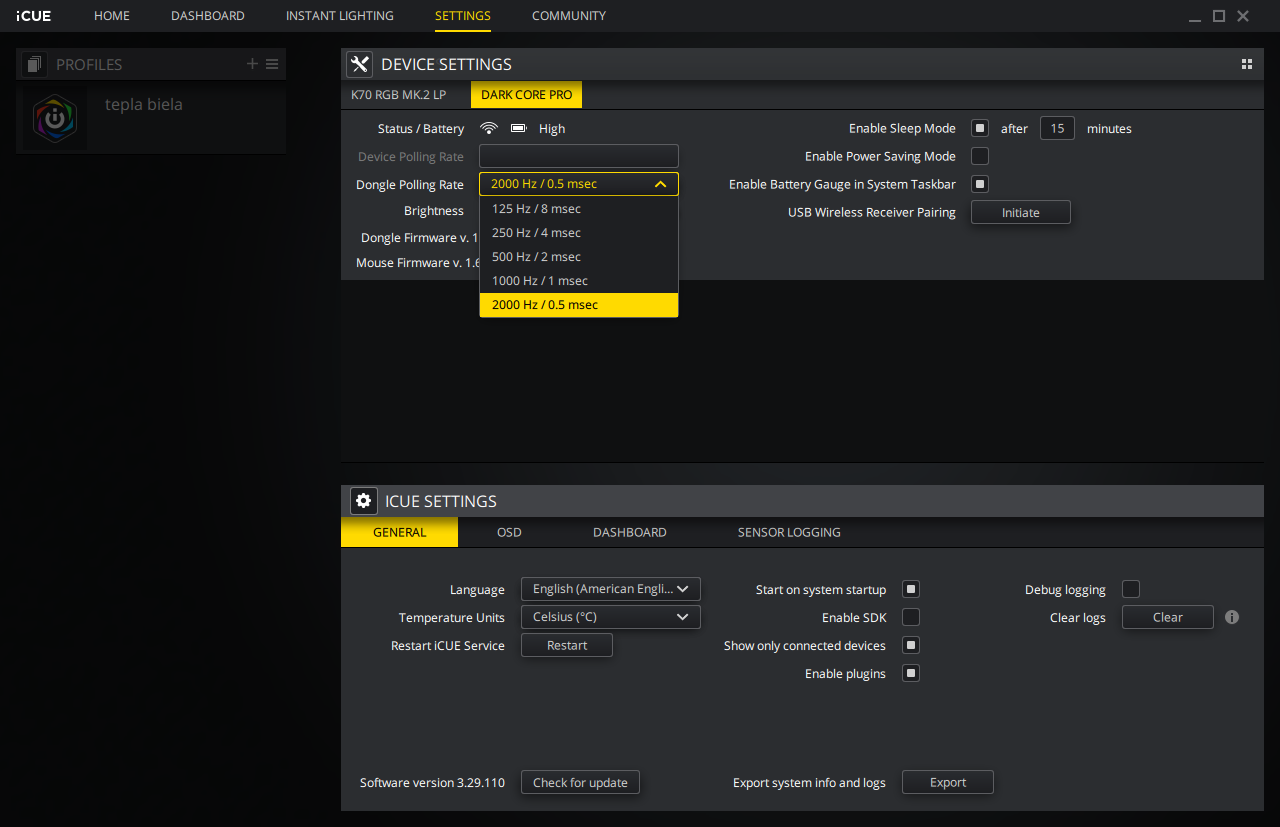Click the Brightness label
Viewport: 1280px width, 827px height.
point(434,211)
